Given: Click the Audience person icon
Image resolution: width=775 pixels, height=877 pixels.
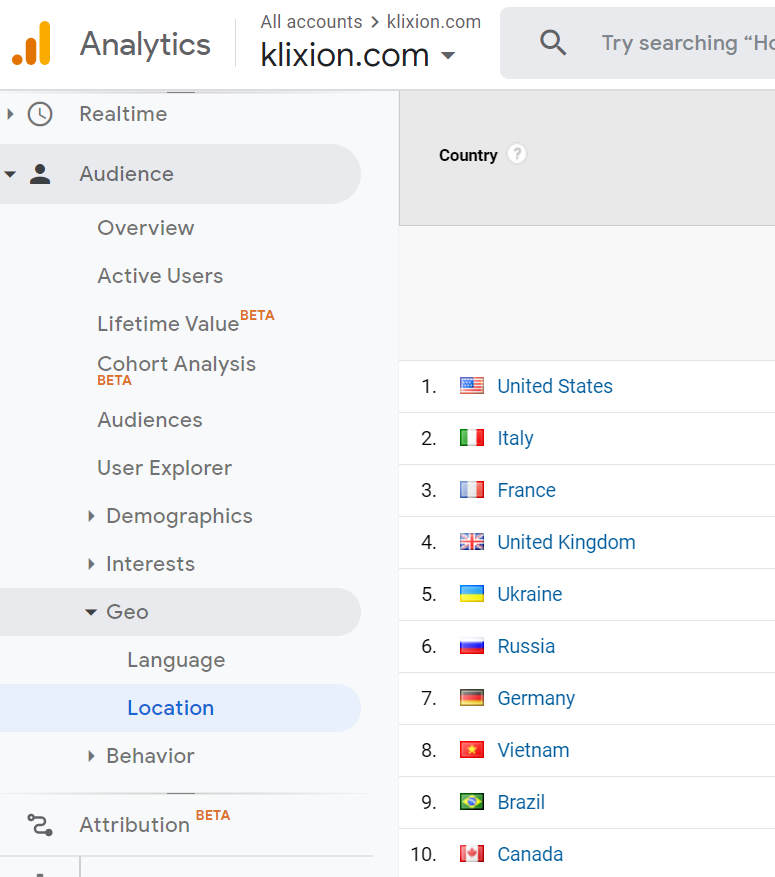Looking at the screenshot, I should click(40, 174).
